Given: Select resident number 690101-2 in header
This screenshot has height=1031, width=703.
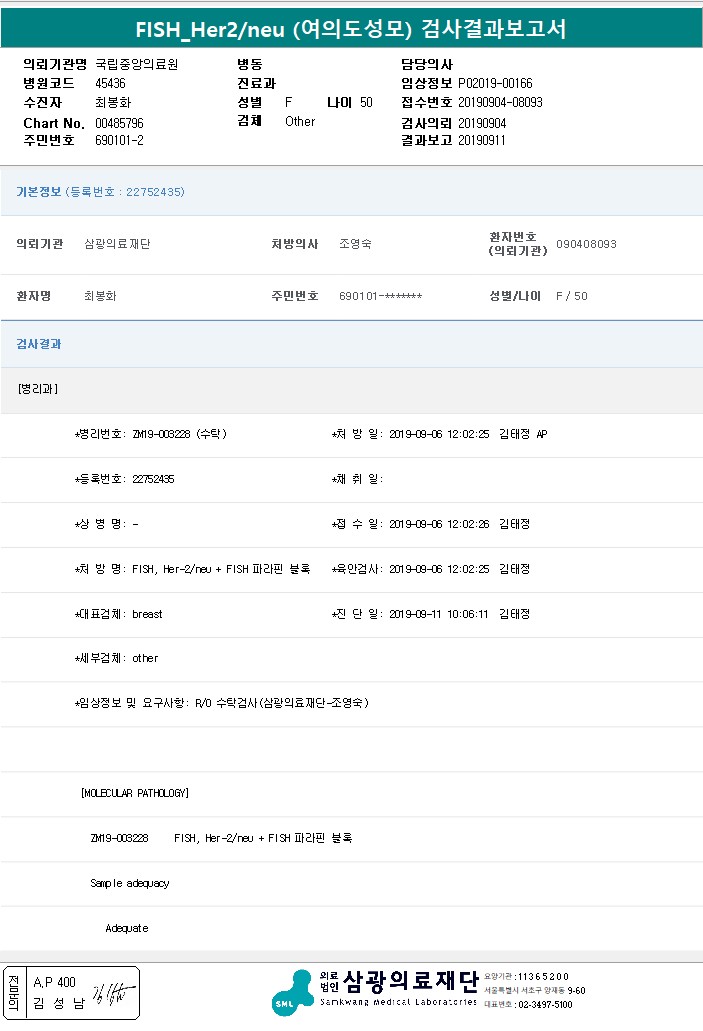Looking at the screenshot, I should (119, 140).
